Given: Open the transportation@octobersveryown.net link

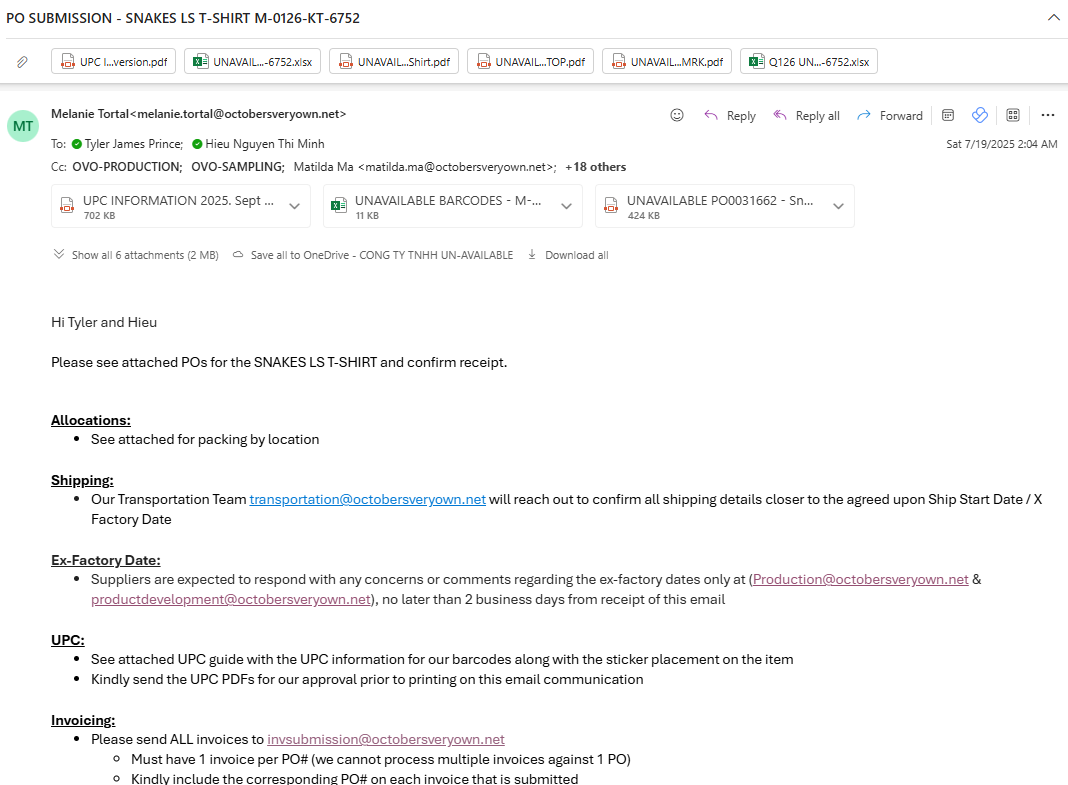Looking at the screenshot, I should tap(367, 499).
